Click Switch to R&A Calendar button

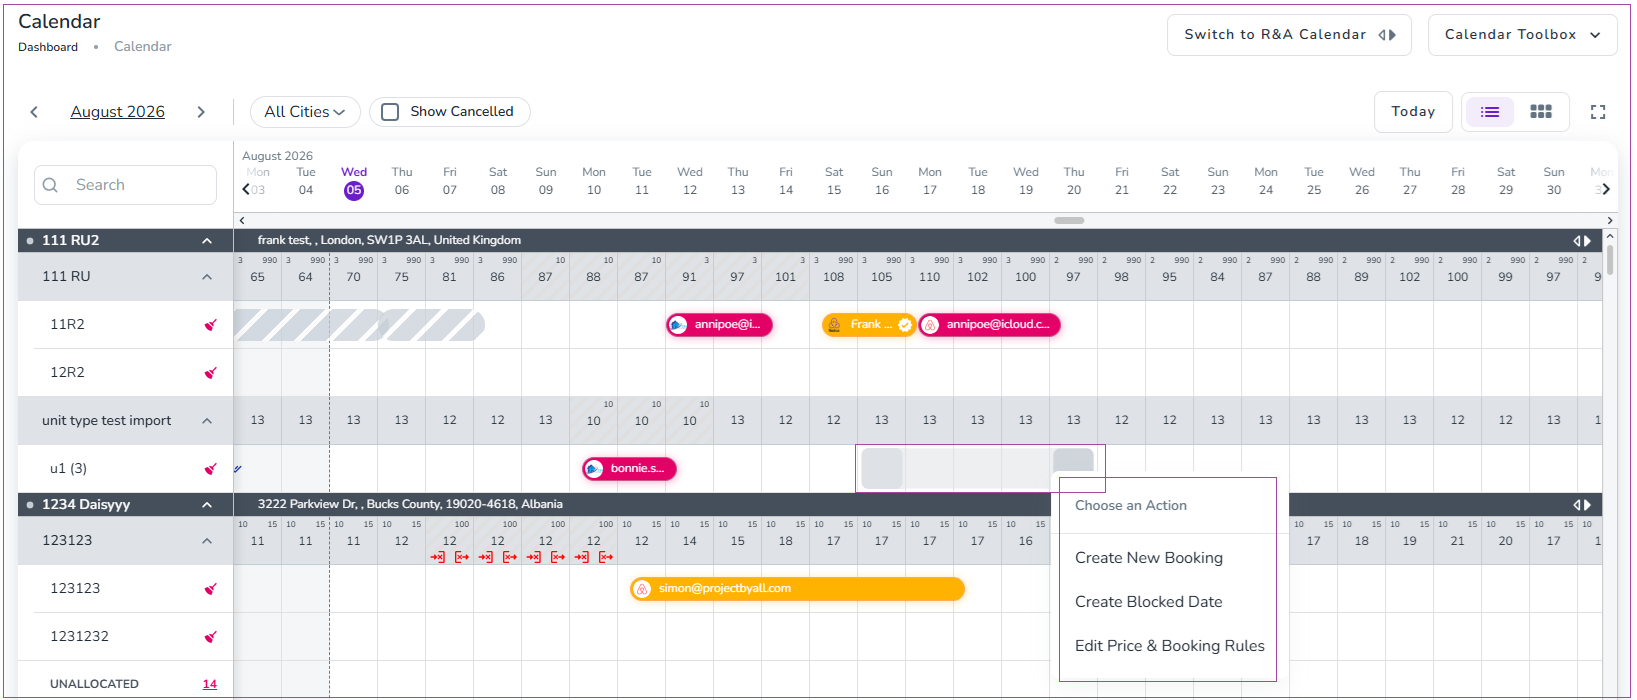click(x=1289, y=35)
